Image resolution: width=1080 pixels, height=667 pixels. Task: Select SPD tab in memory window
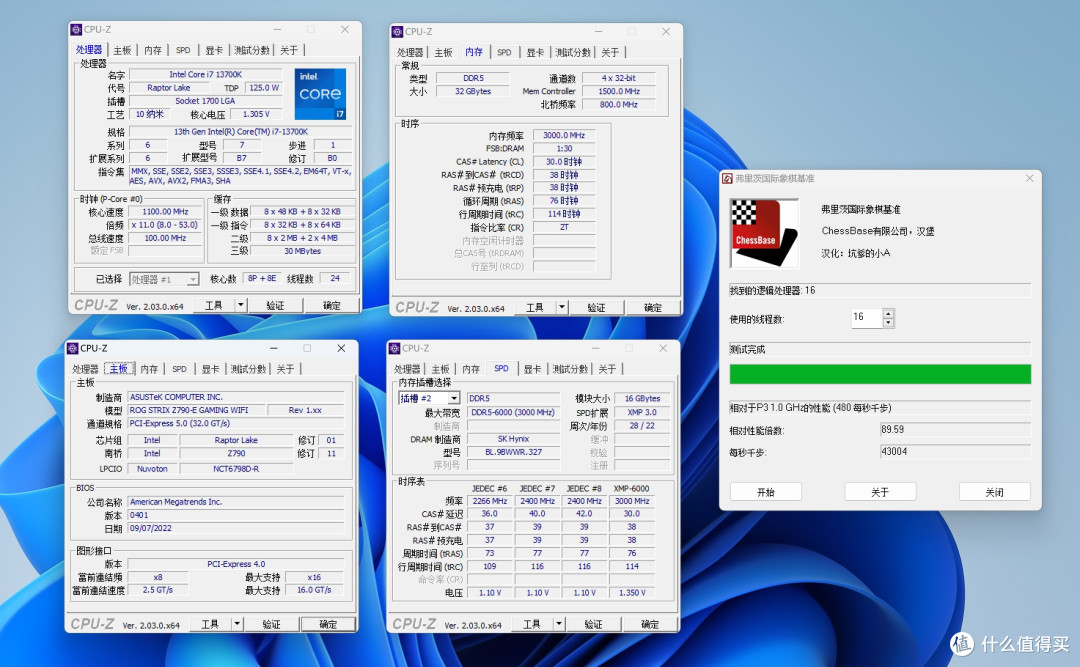504,52
